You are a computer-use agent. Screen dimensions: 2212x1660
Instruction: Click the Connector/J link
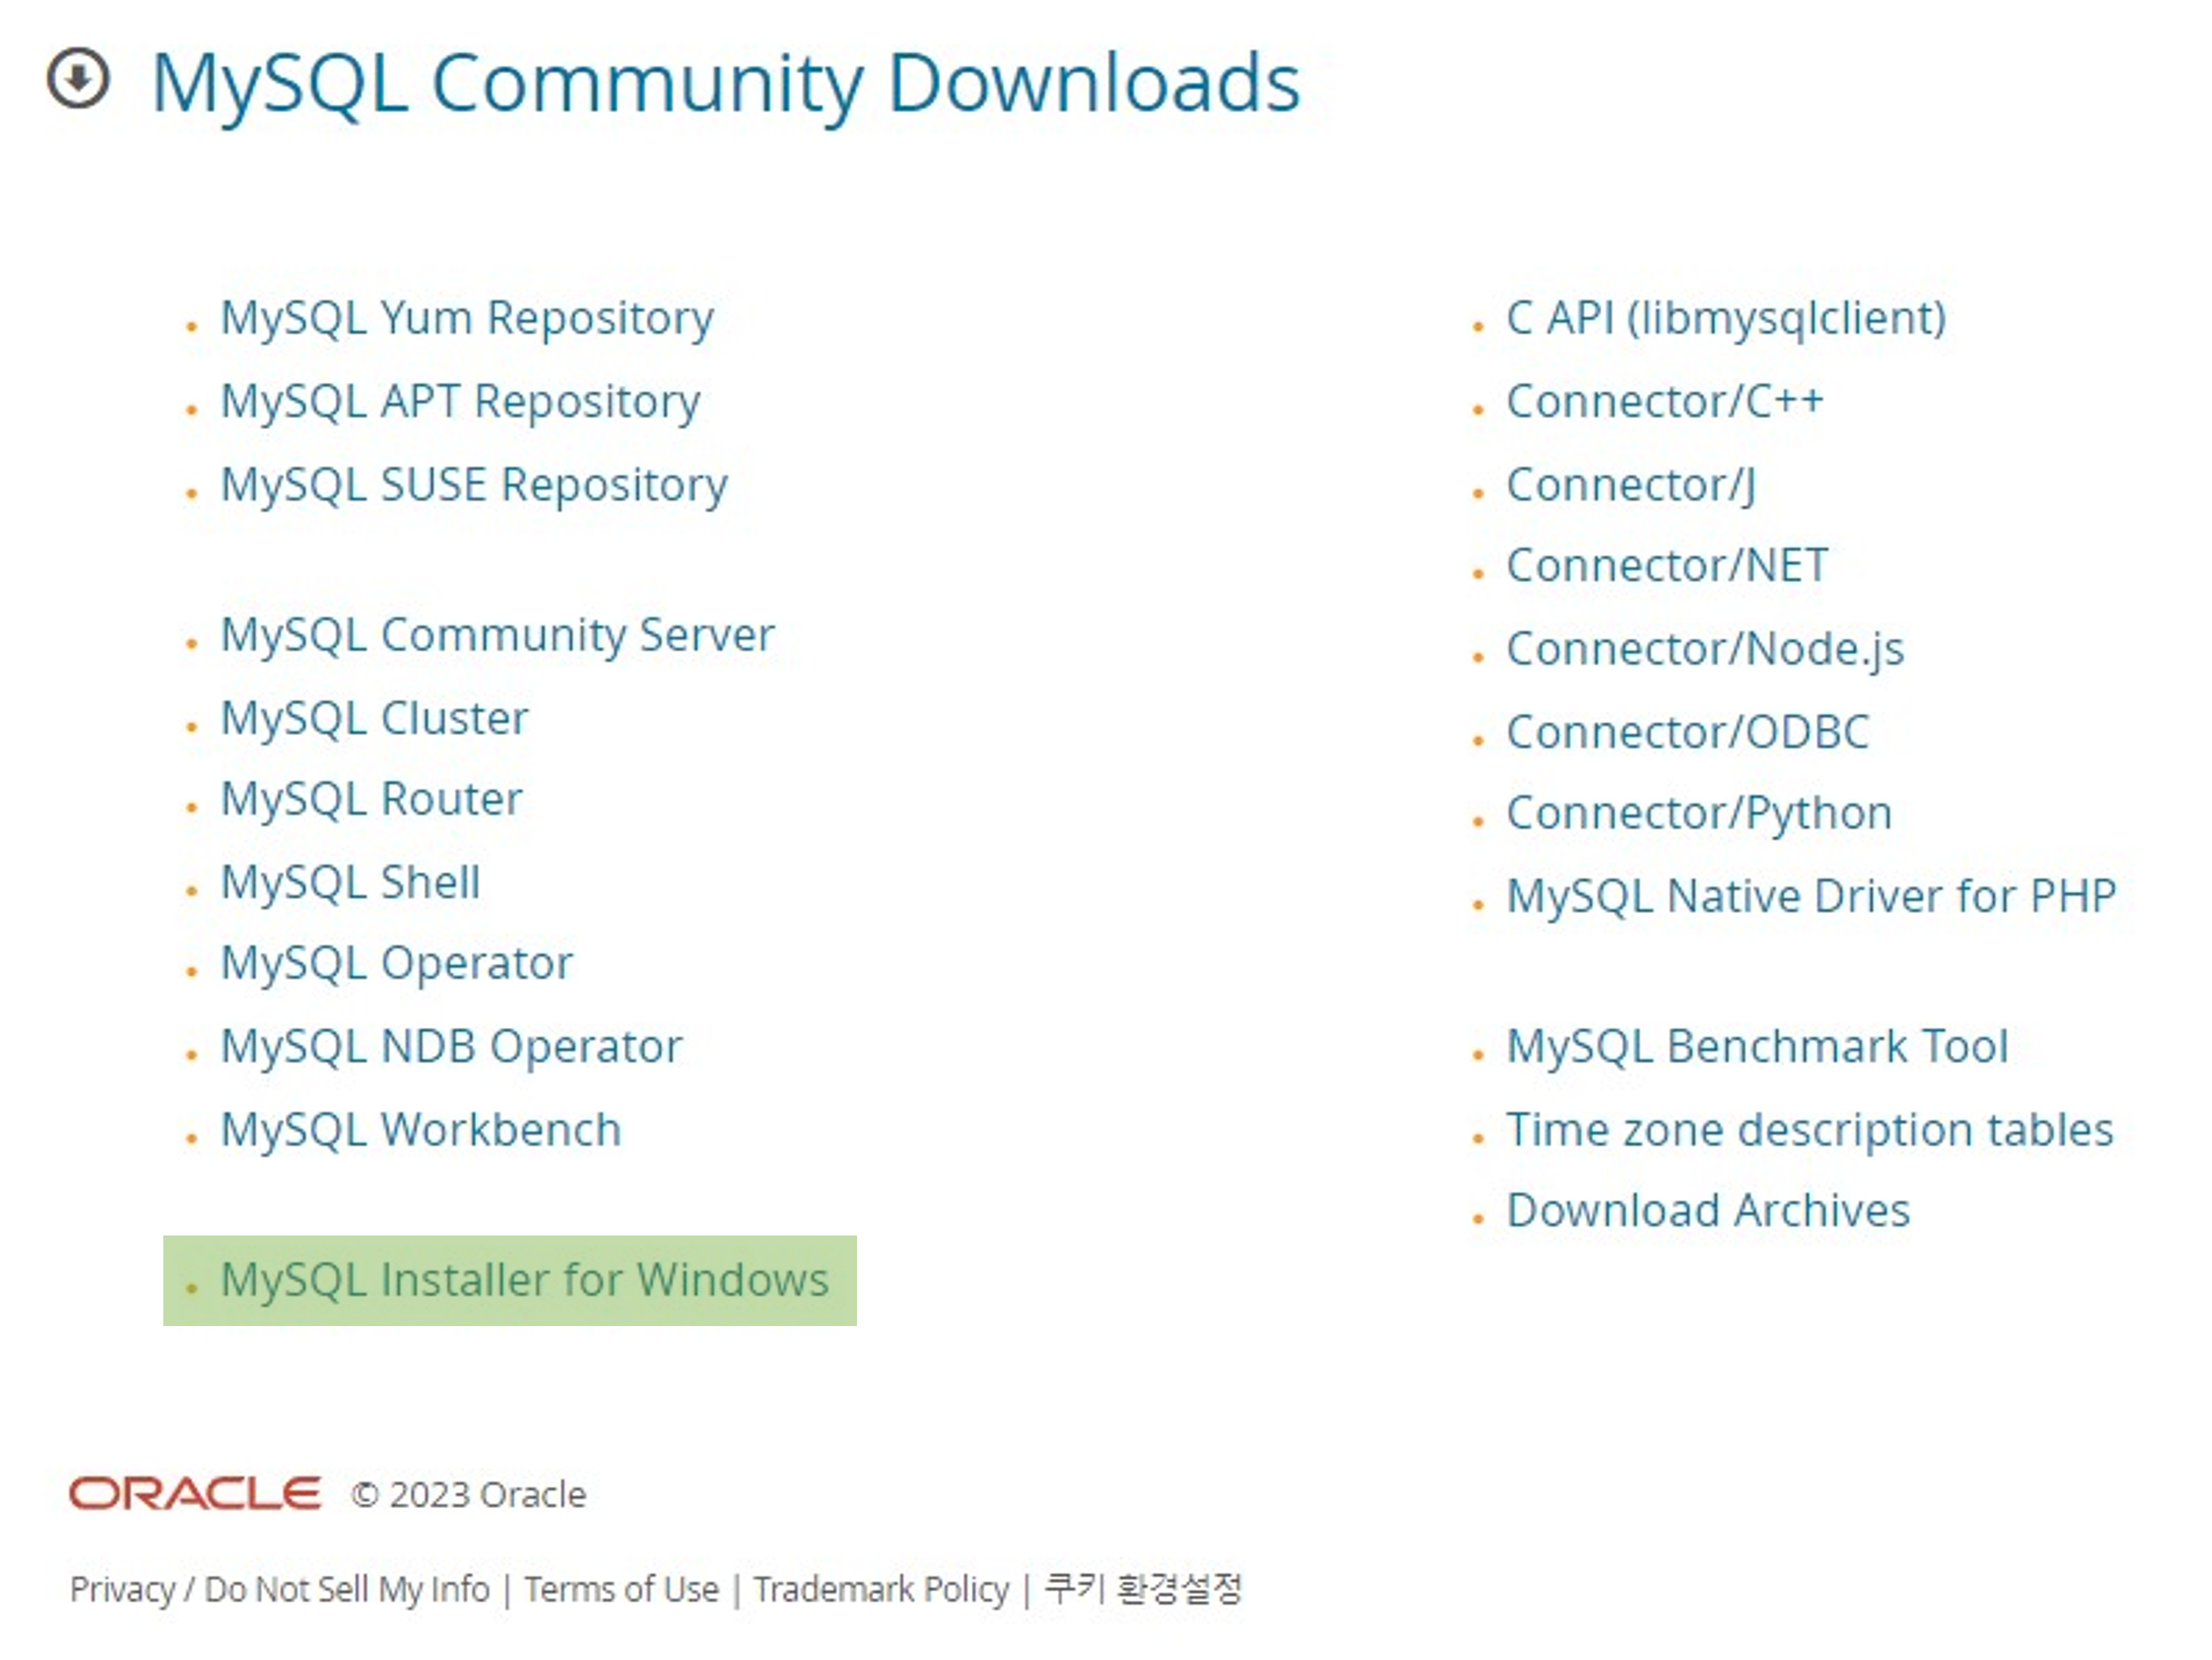(x=1631, y=485)
